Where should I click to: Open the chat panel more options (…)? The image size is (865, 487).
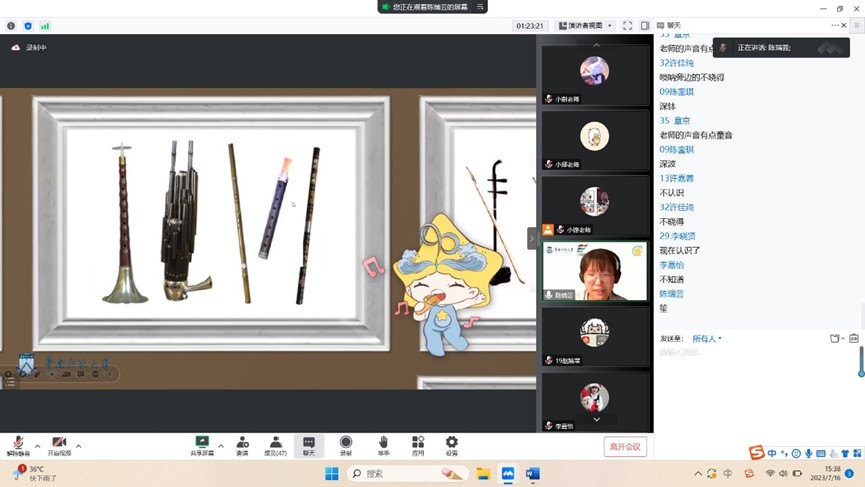click(836, 25)
